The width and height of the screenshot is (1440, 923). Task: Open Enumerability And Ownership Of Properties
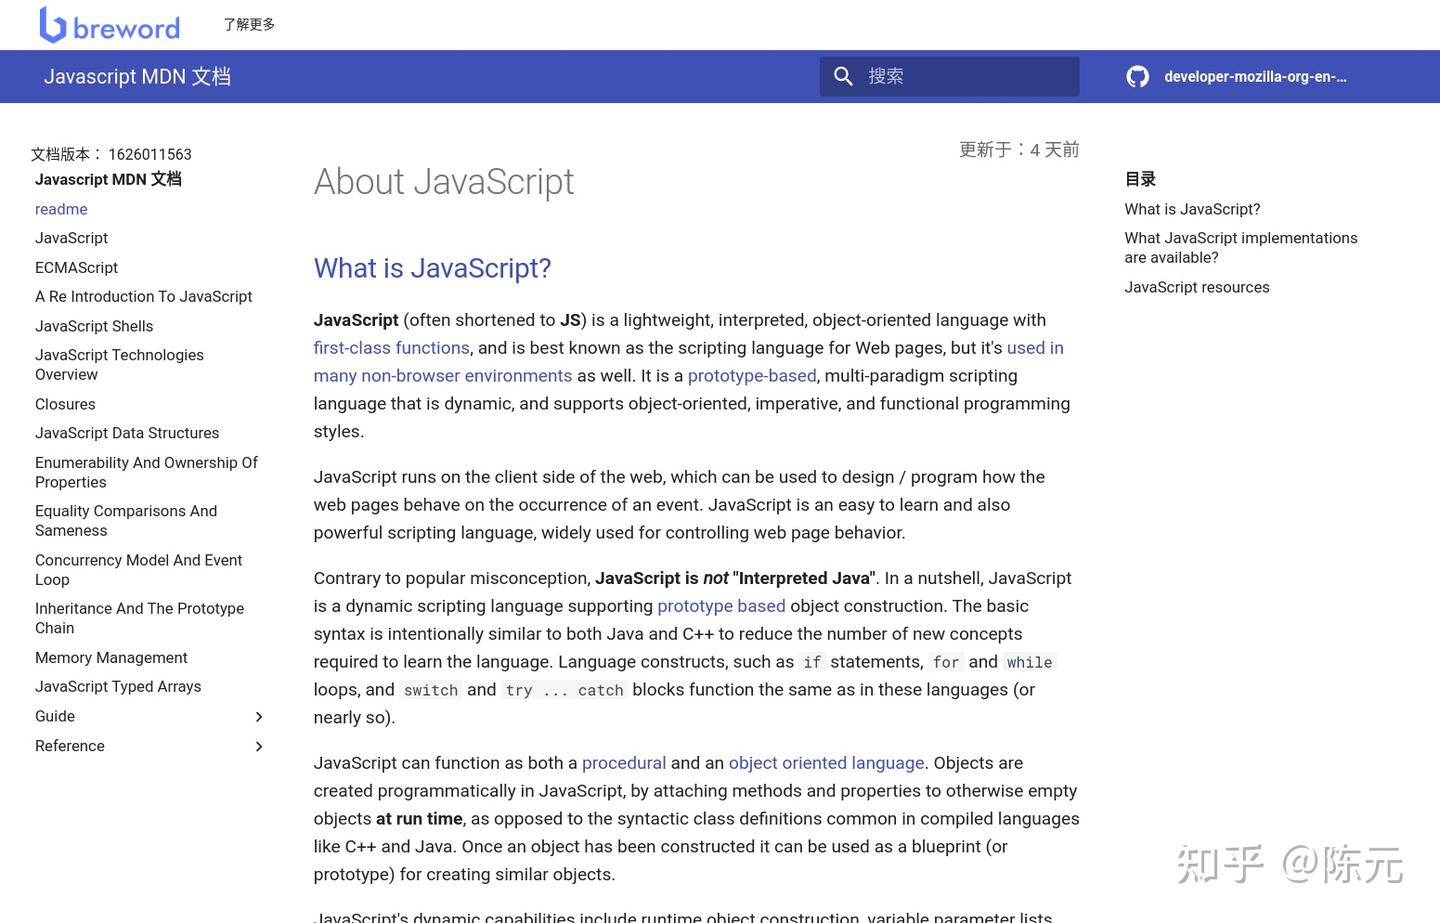[146, 472]
